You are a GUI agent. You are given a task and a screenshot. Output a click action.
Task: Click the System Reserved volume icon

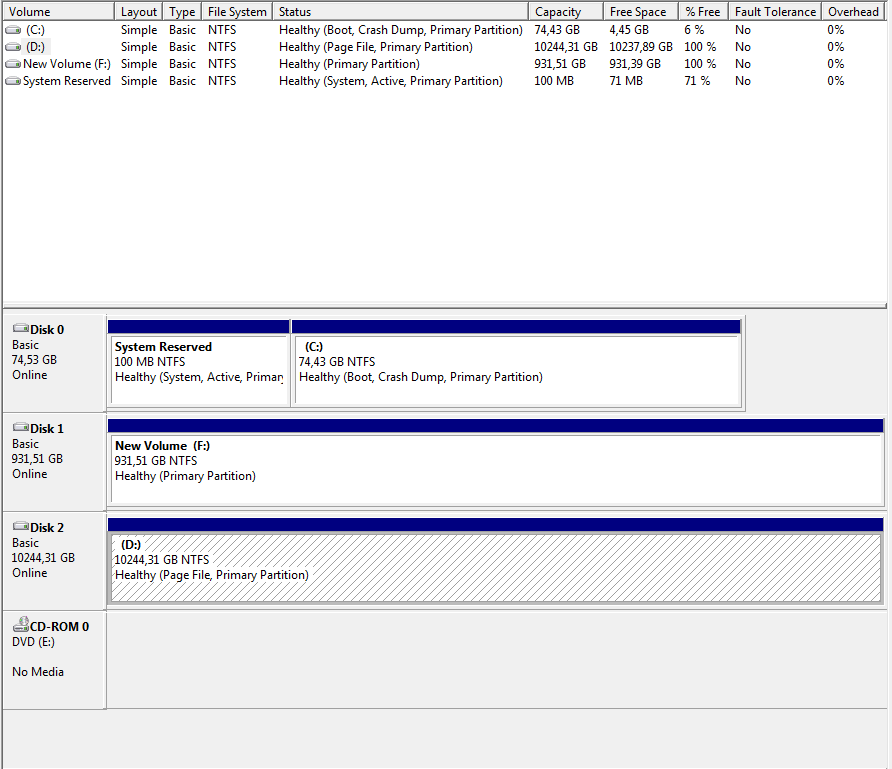point(13,81)
